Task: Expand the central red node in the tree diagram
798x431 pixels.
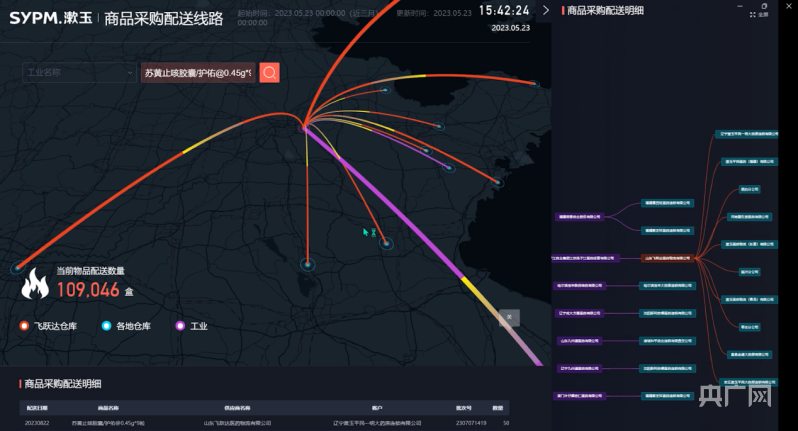Action: click(665, 257)
